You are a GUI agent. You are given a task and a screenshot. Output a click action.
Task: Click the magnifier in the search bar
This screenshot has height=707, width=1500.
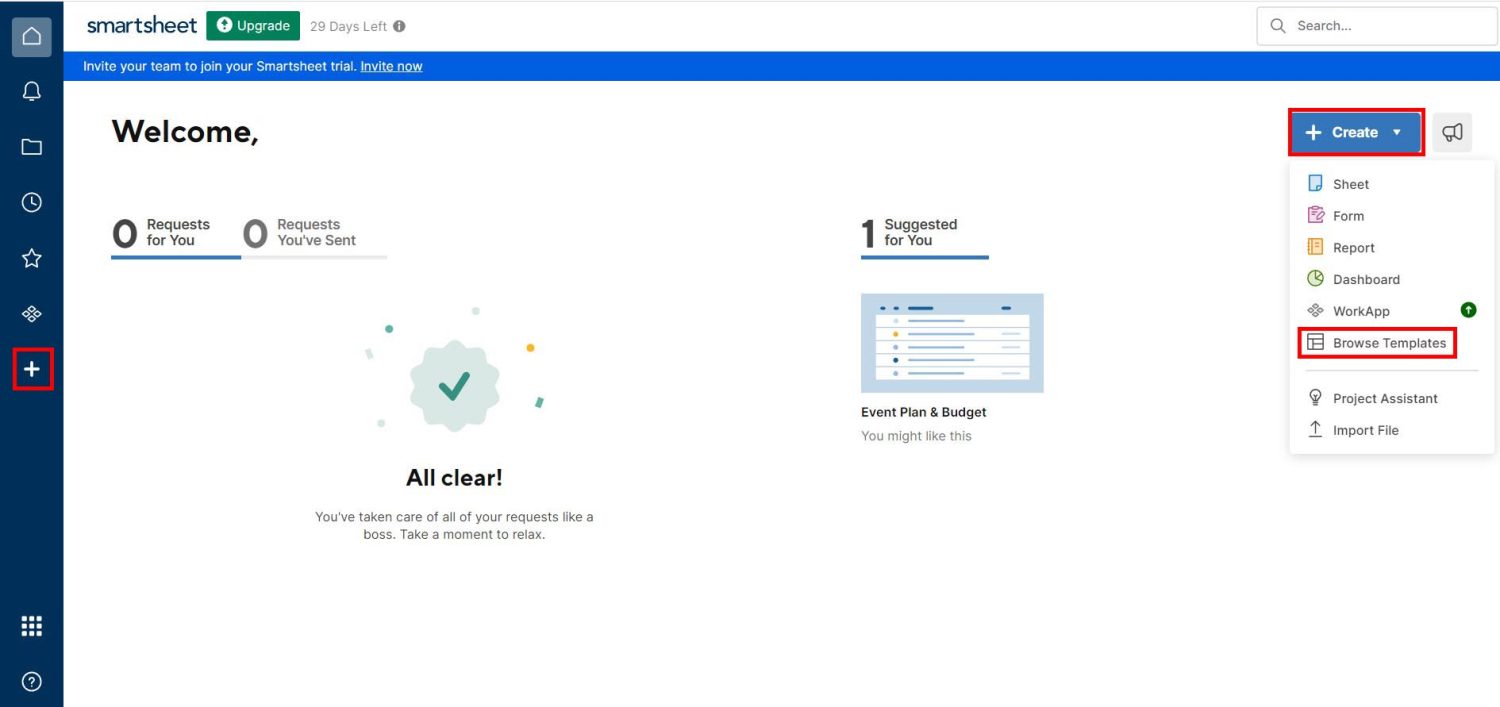(x=1278, y=25)
